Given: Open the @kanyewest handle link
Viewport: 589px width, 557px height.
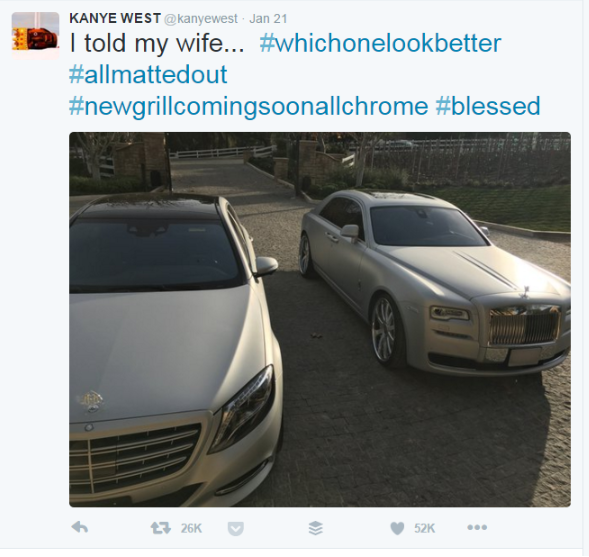Looking at the screenshot, I should 201,19.
